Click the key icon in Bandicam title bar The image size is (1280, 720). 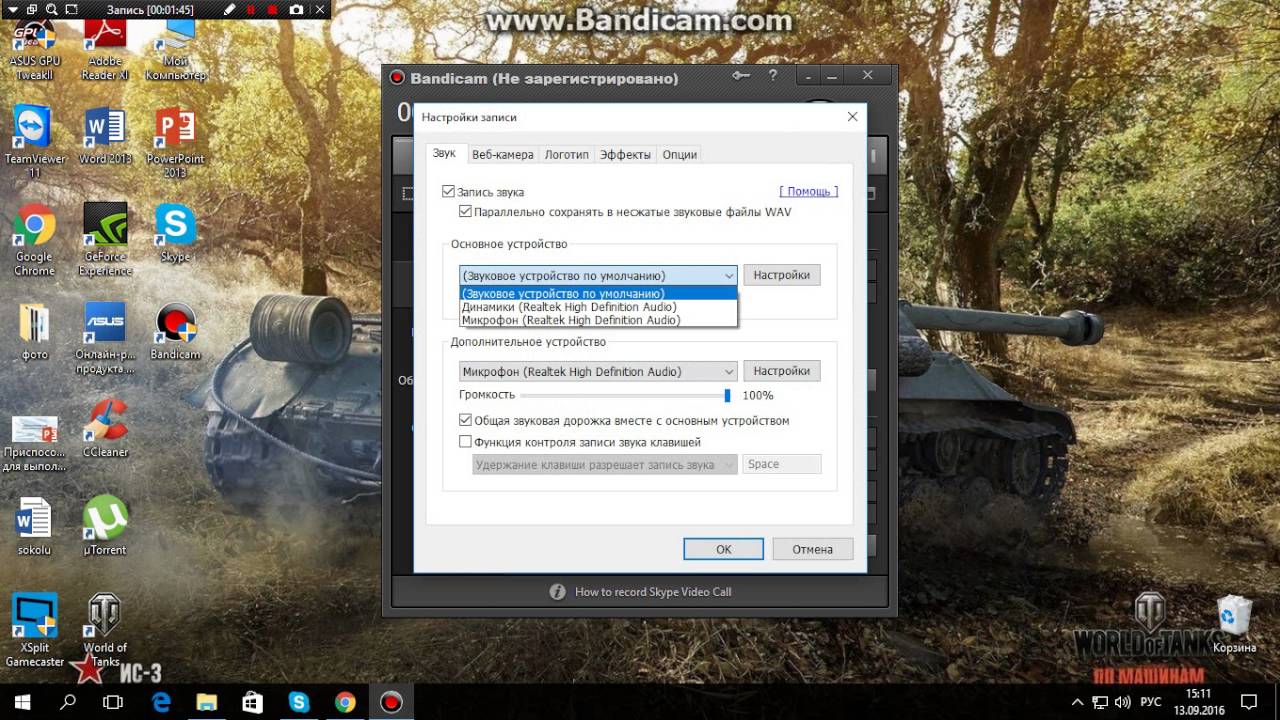740,76
